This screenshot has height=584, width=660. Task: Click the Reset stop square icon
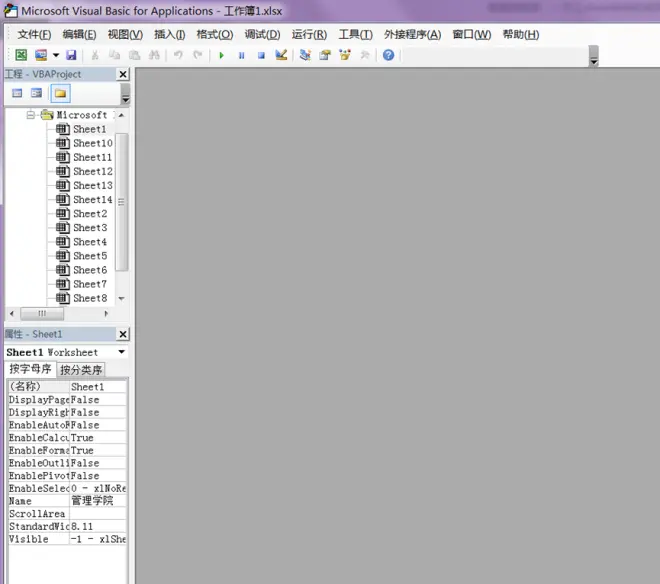point(261,55)
